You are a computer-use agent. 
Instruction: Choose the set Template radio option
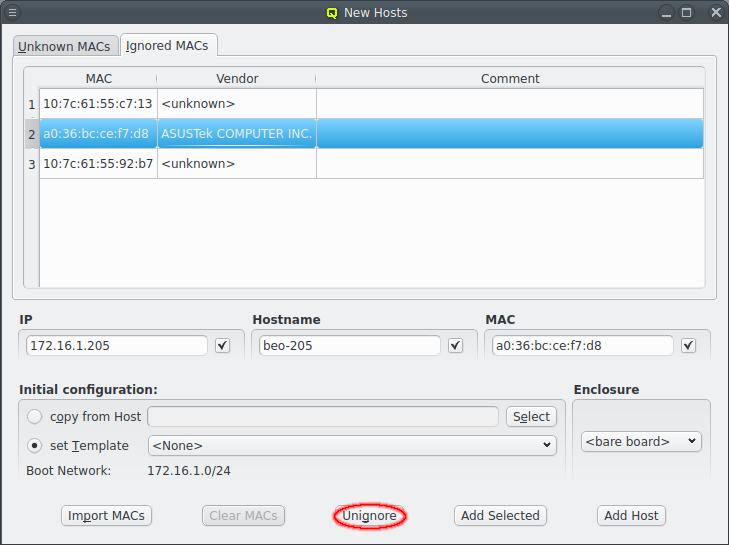pos(36,446)
